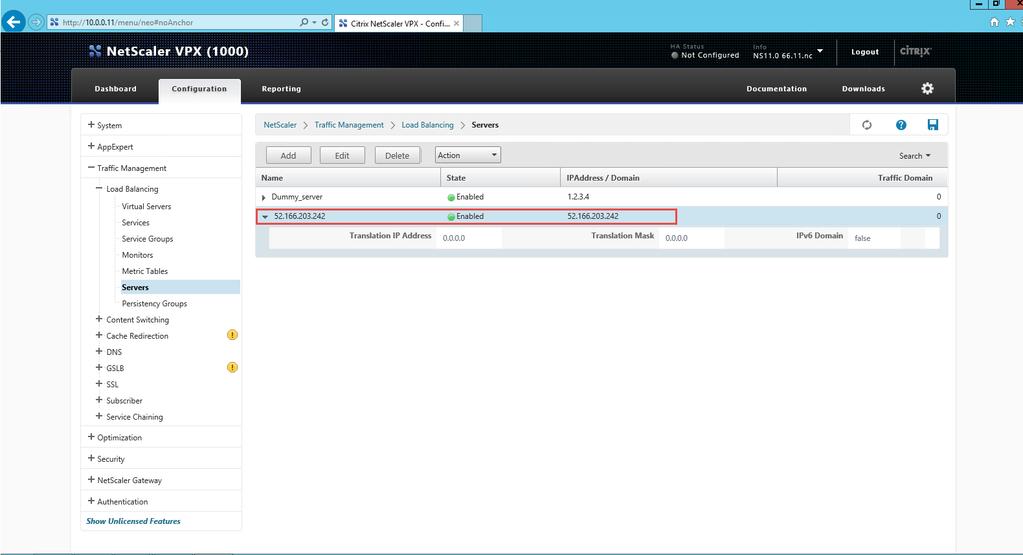Reload page via address bar refresh icon

point(324,22)
